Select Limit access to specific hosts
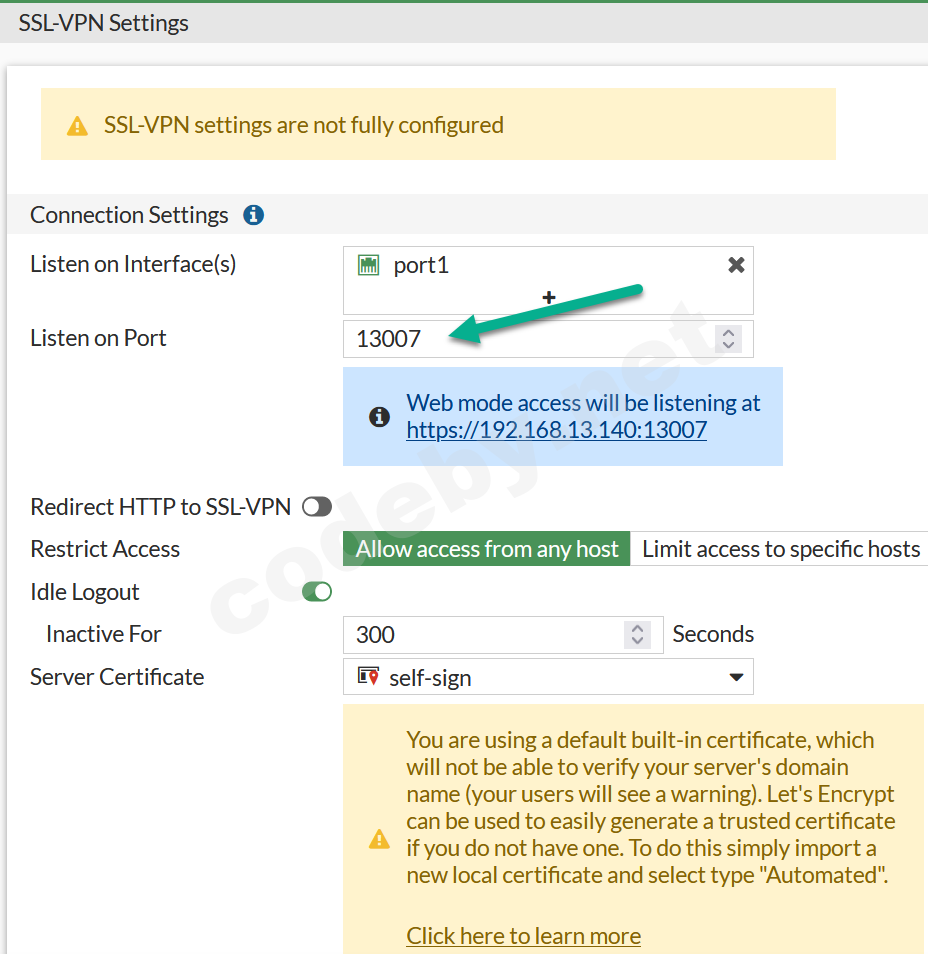 [x=779, y=548]
